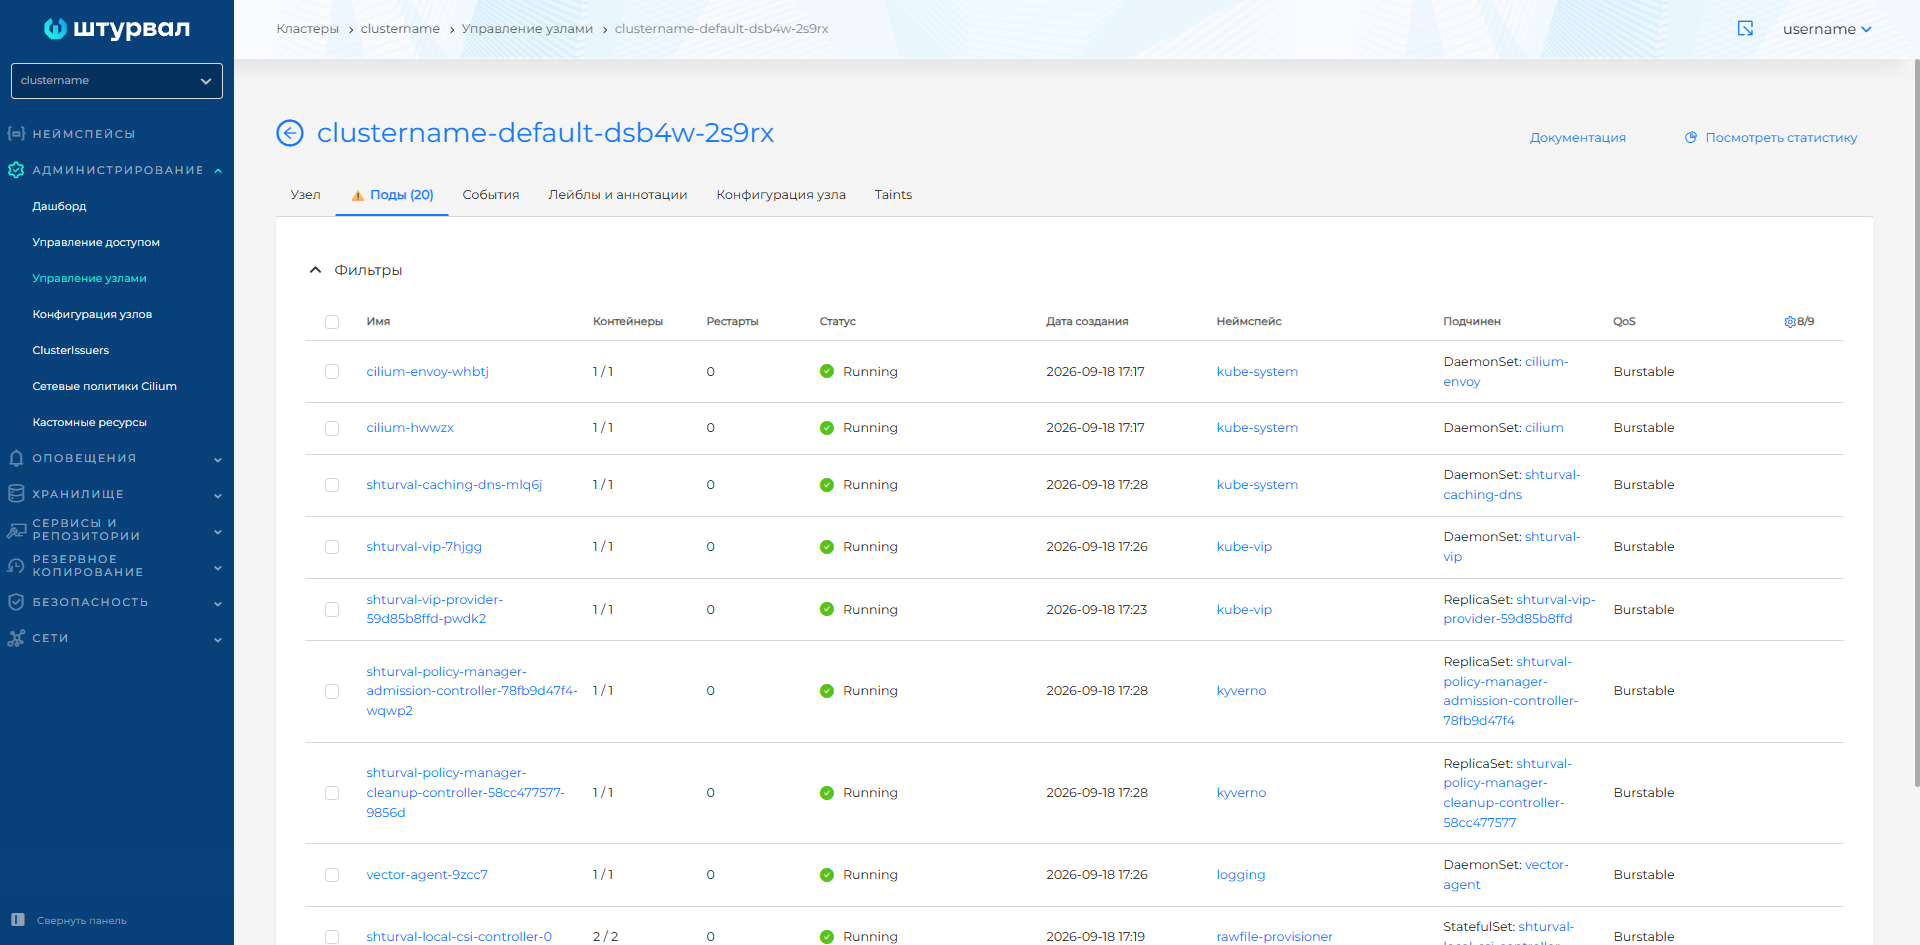Viewport: 1920px width, 945px height.
Task: Select the shturval-caching-dns-mlq6j row checkbox
Action: click(332, 485)
